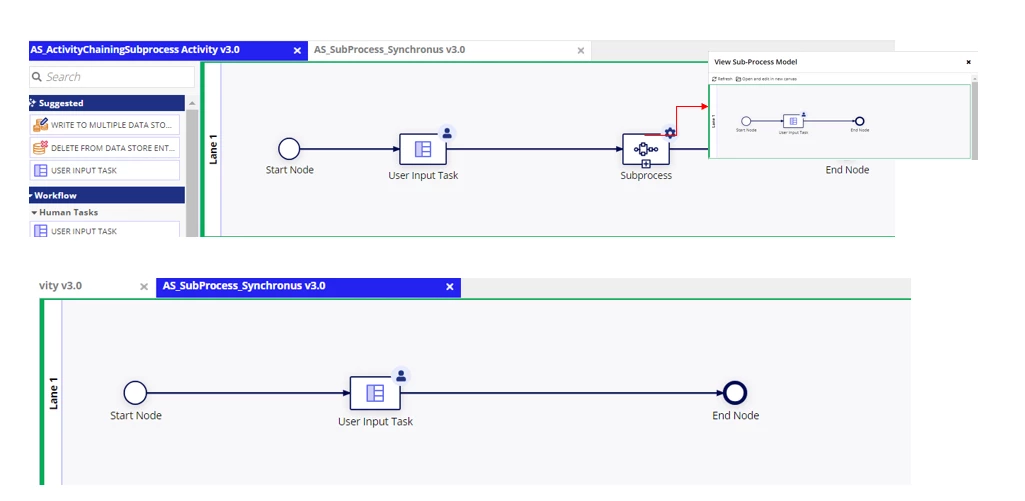
Task: Click the 'Start Node' label in the lower canvas
Action: click(x=136, y=415)
